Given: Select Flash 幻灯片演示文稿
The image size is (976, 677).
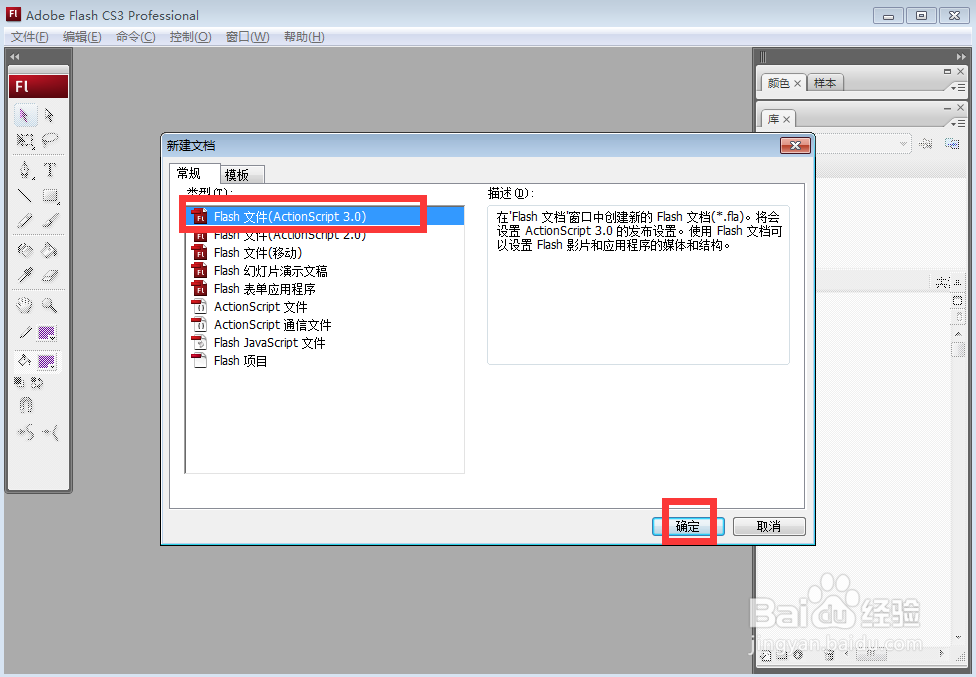Looking at the screenshot, I should pos(325,271).
